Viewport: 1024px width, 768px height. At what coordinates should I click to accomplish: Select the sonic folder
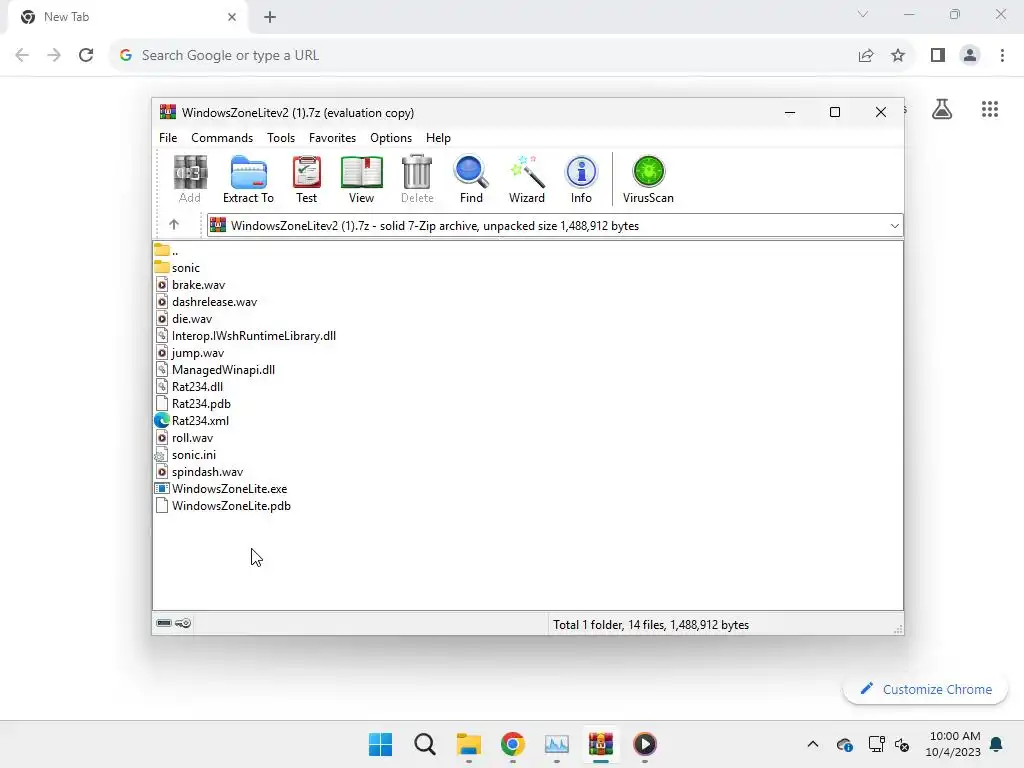pos(178,268)
